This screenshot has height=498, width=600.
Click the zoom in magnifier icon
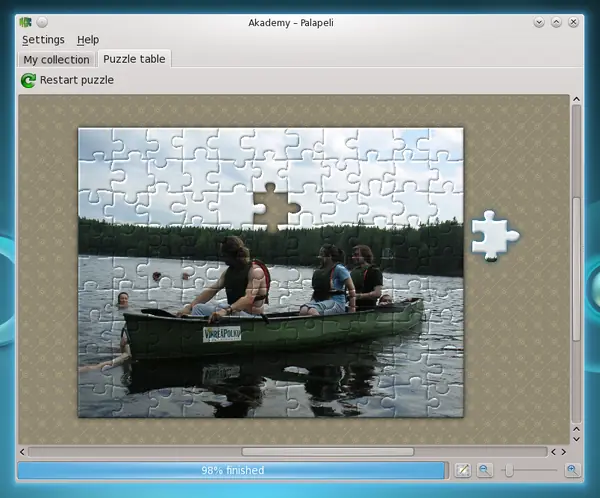click(572, 470)
